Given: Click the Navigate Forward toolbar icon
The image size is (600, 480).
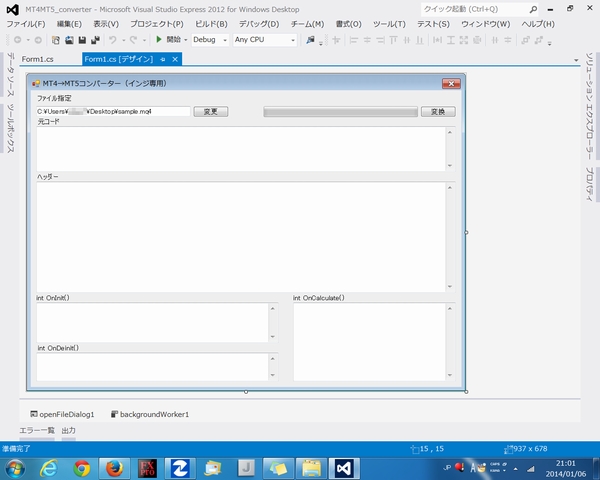Looking at the screenshot, I should (38, 40).
